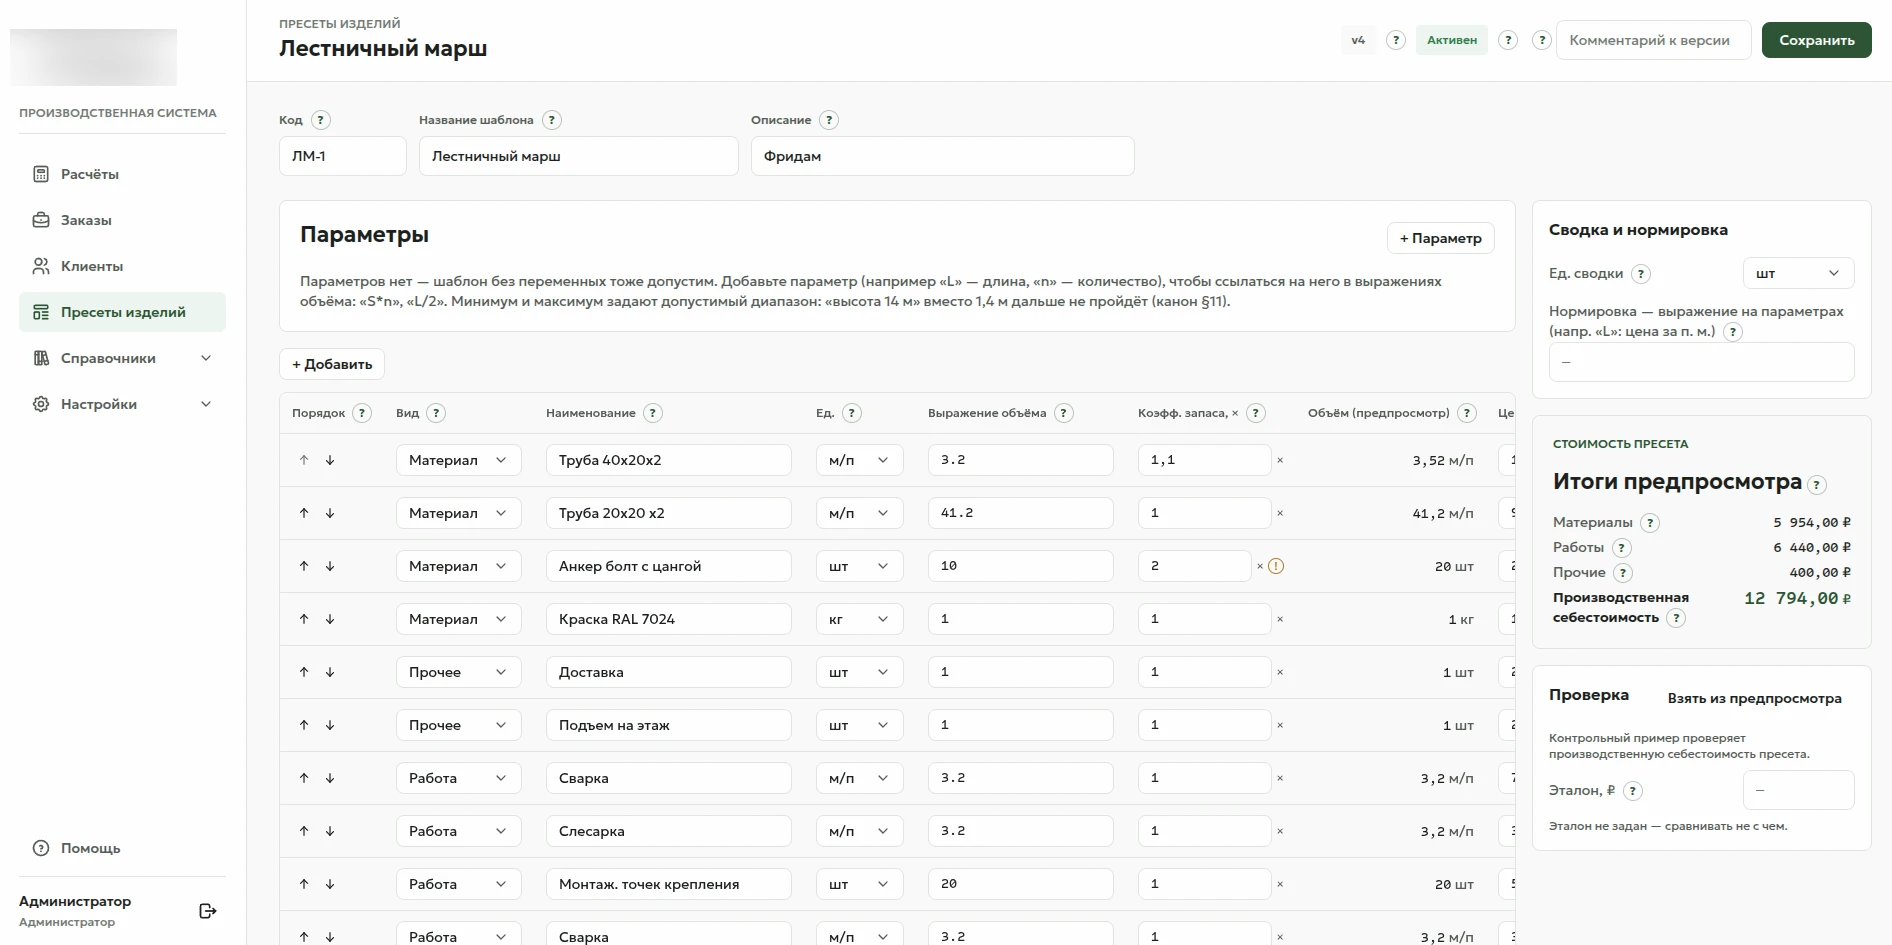Click help icon next to Материалы total
This screenshot has width=1892, height=945.
click(x=1651, y=523)
